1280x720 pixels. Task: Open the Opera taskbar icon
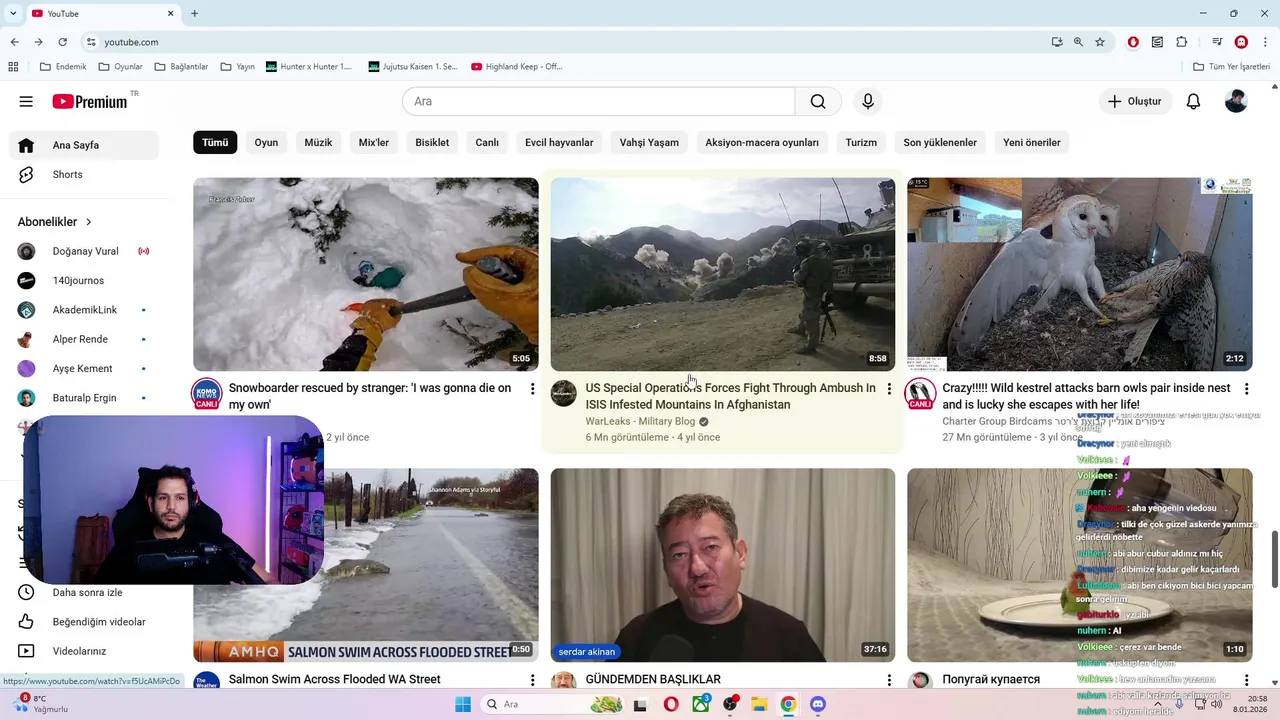point(671,704)
